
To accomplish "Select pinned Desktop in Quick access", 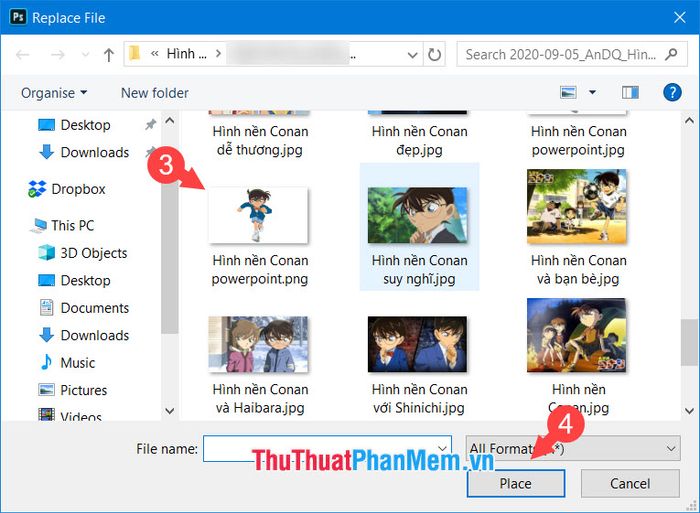I will pos(85,125).
